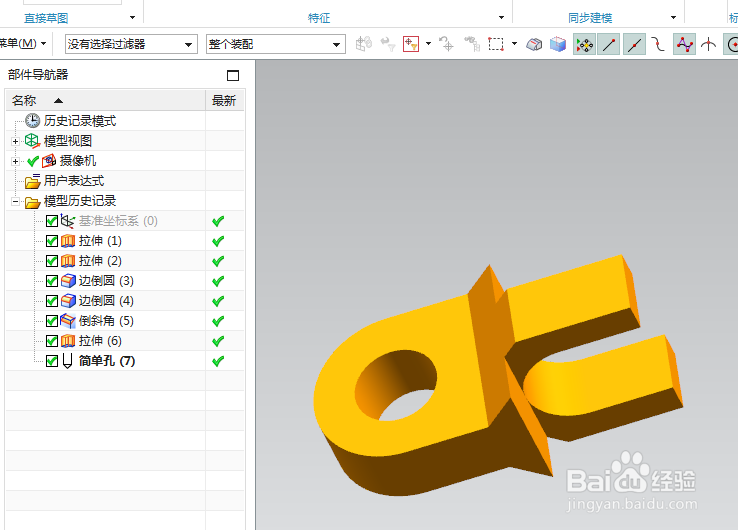Screen dimensions: 738x530
Task: Uncheck the 拉伸 (2) checkbox
Action: [x=52, y=261]
